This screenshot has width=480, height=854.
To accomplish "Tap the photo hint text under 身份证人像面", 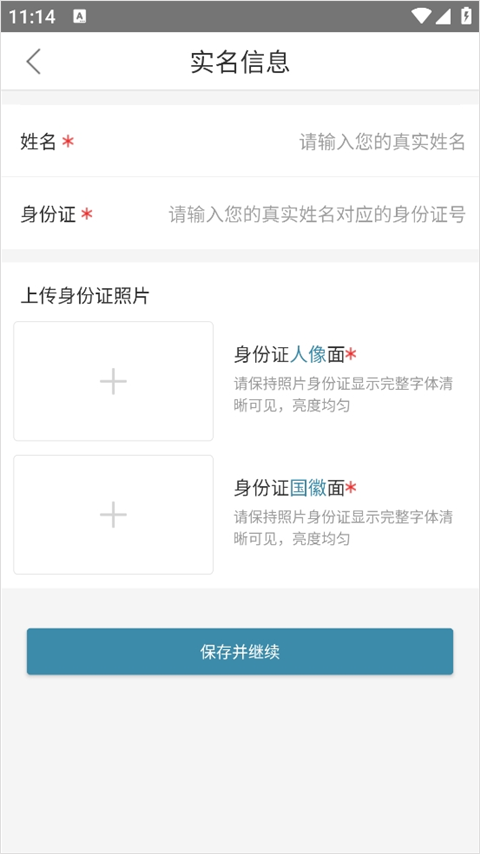I will pyautogui.click(x=343, y=394).
